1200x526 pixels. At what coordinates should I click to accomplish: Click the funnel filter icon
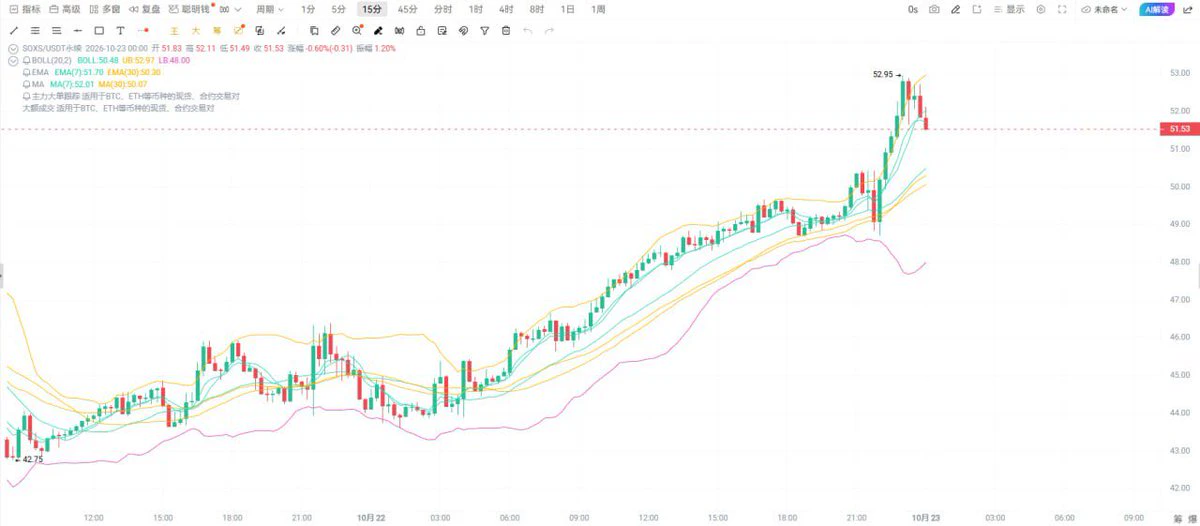(485, 31)
